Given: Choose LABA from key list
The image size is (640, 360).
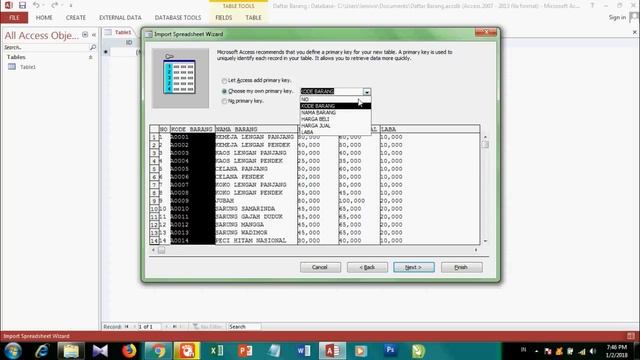Looking at the screenshot, I should coord(336,132).
